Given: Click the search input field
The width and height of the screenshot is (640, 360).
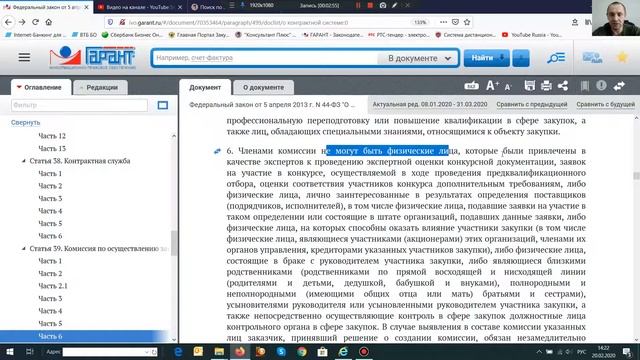Looking at the screenshot, I should pyautogui.click(x=265, y=58).
